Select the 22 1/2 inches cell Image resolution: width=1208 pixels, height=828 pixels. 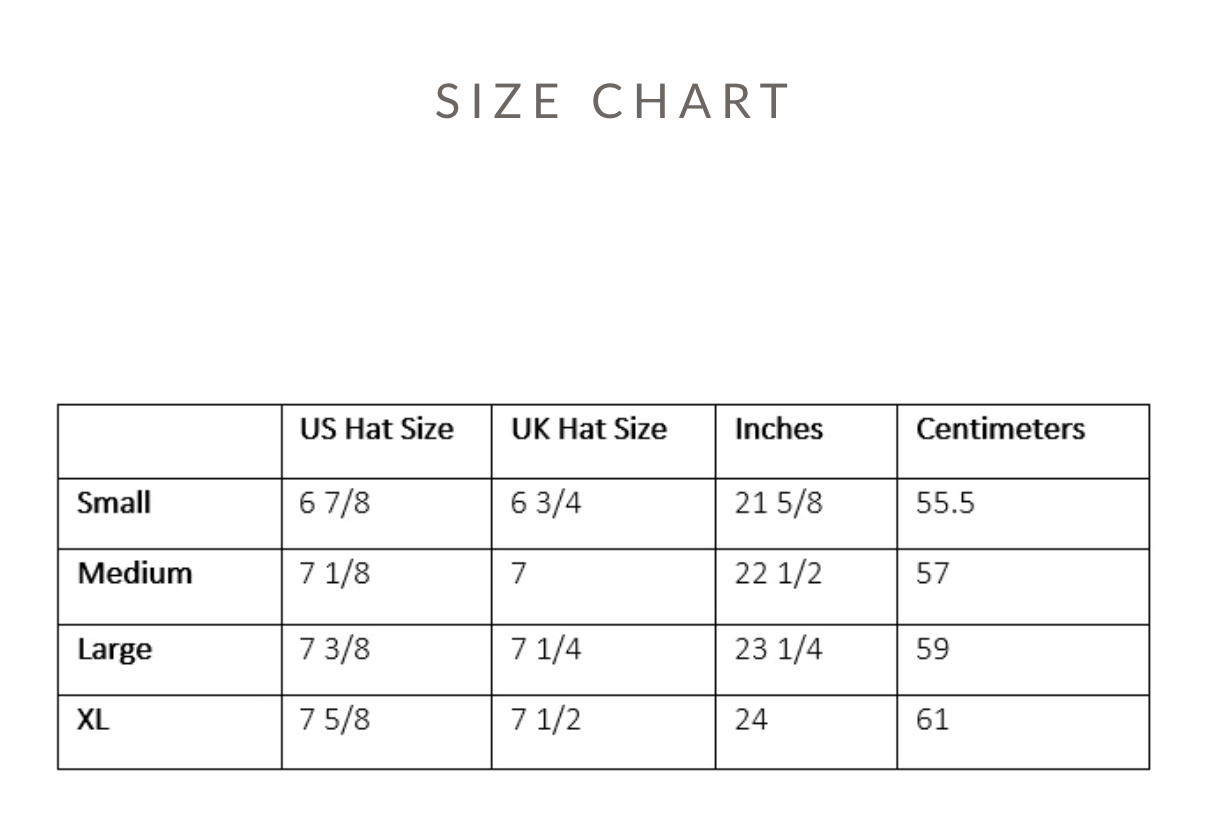778,574
